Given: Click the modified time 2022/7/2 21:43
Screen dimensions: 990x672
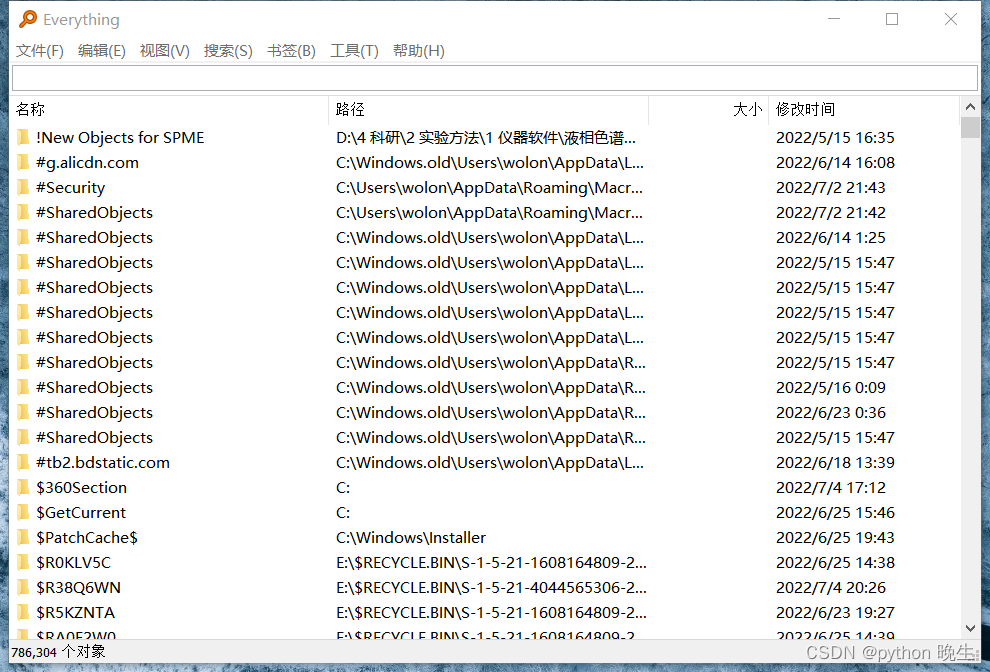Looking at the screenshot, I should 831,188.
